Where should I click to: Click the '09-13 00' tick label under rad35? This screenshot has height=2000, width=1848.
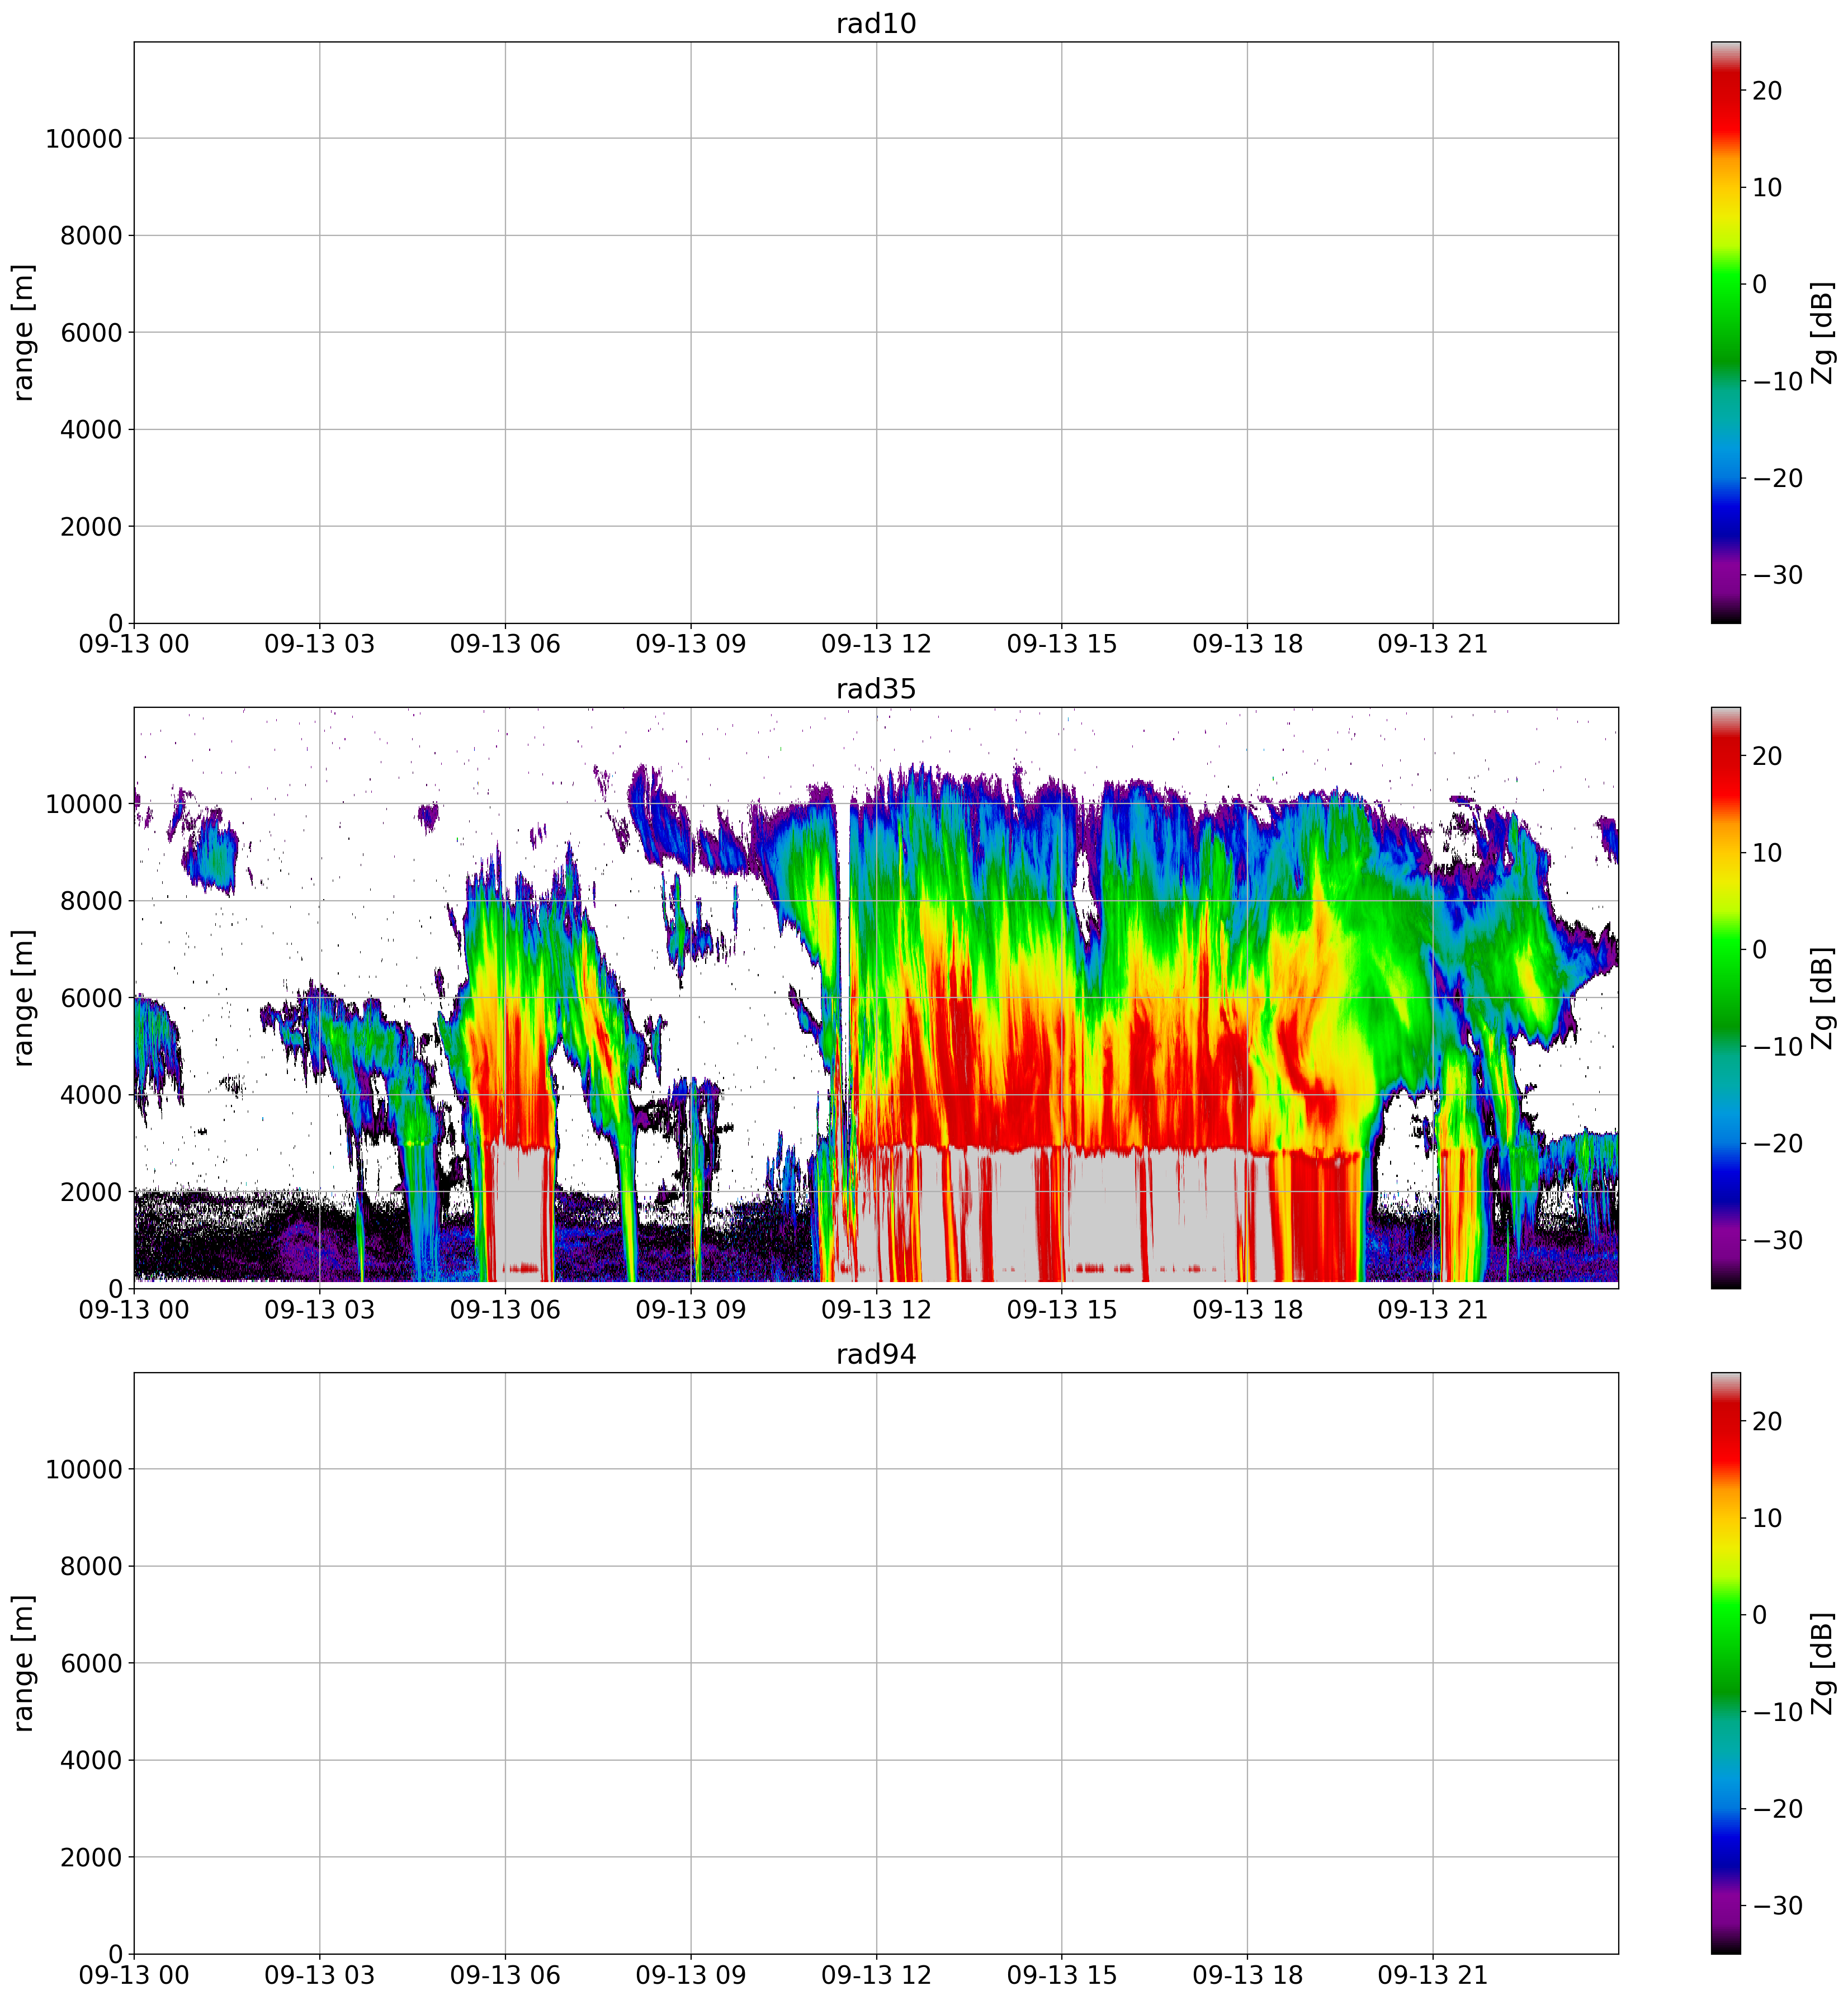[134, 1310]
